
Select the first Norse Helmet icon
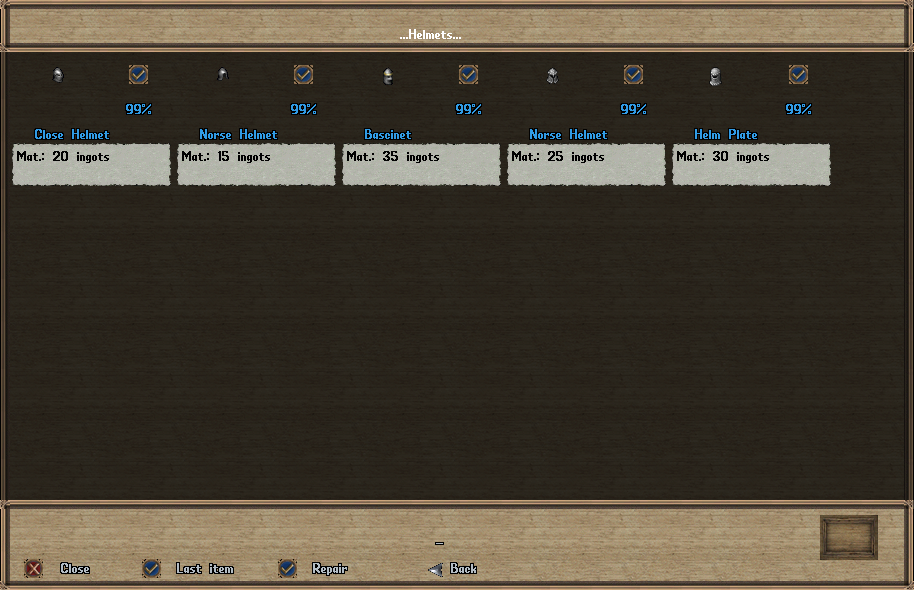tap(223, 74)
